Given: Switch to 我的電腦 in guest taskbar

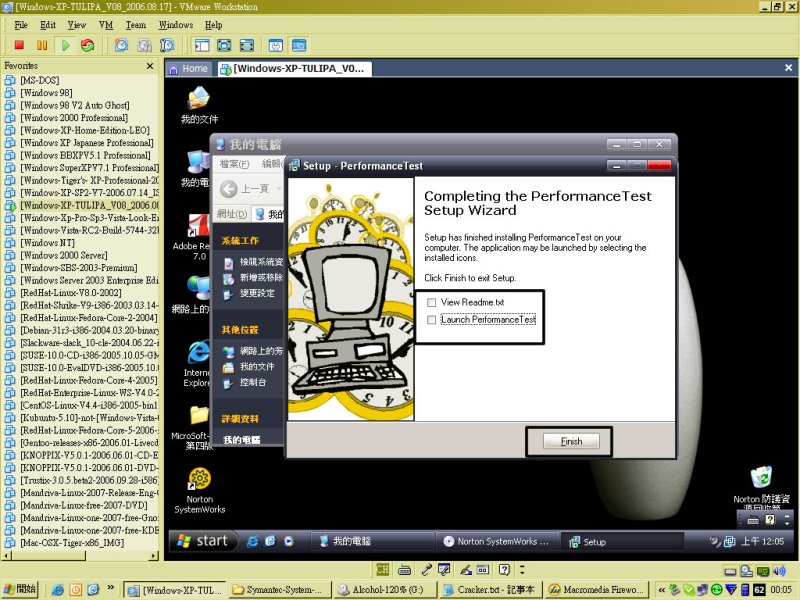Looking at the screenshot, I should click(x=372, y=541).
